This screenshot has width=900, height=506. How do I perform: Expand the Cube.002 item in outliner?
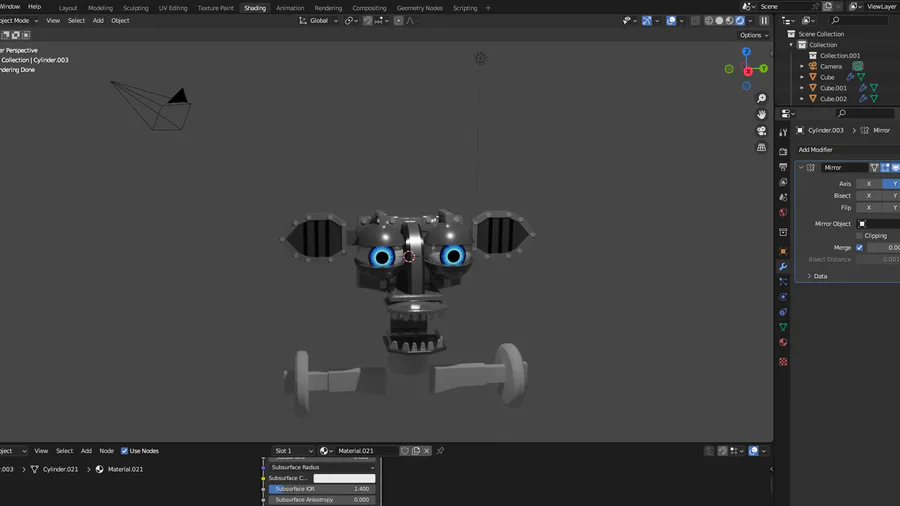click(802, 99)
